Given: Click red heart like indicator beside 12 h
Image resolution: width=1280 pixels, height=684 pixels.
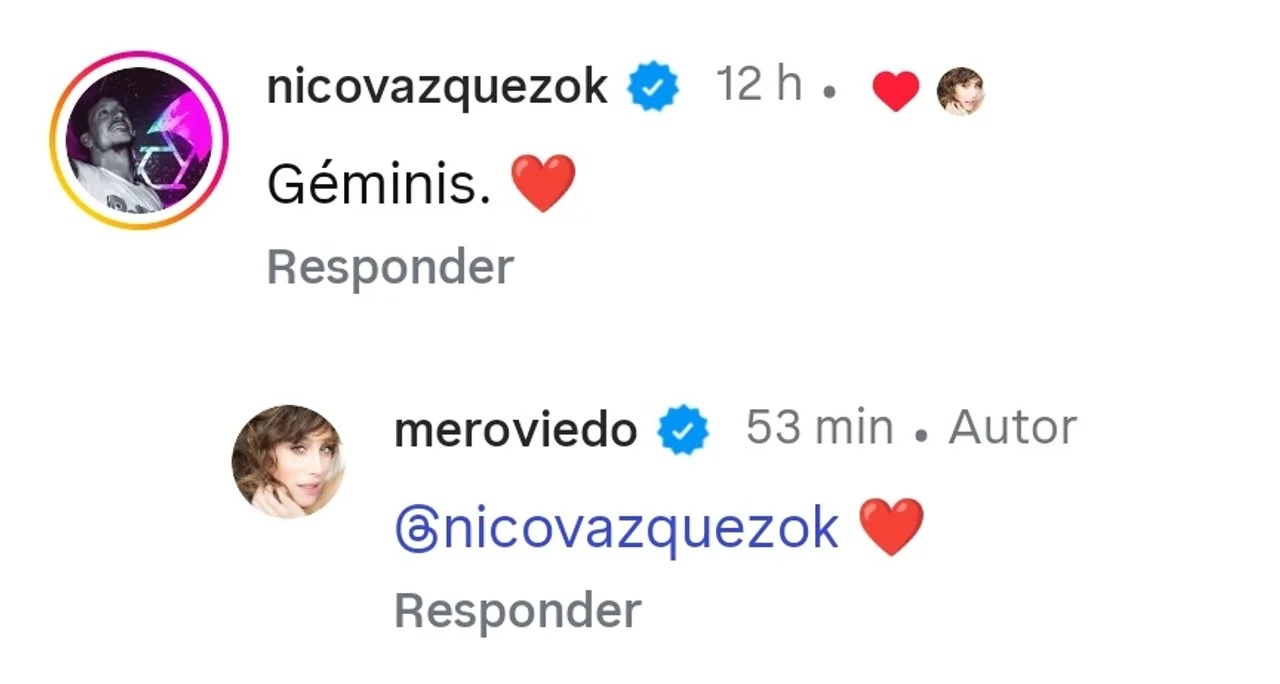Looking at the screenshot, I should (895, 92).
